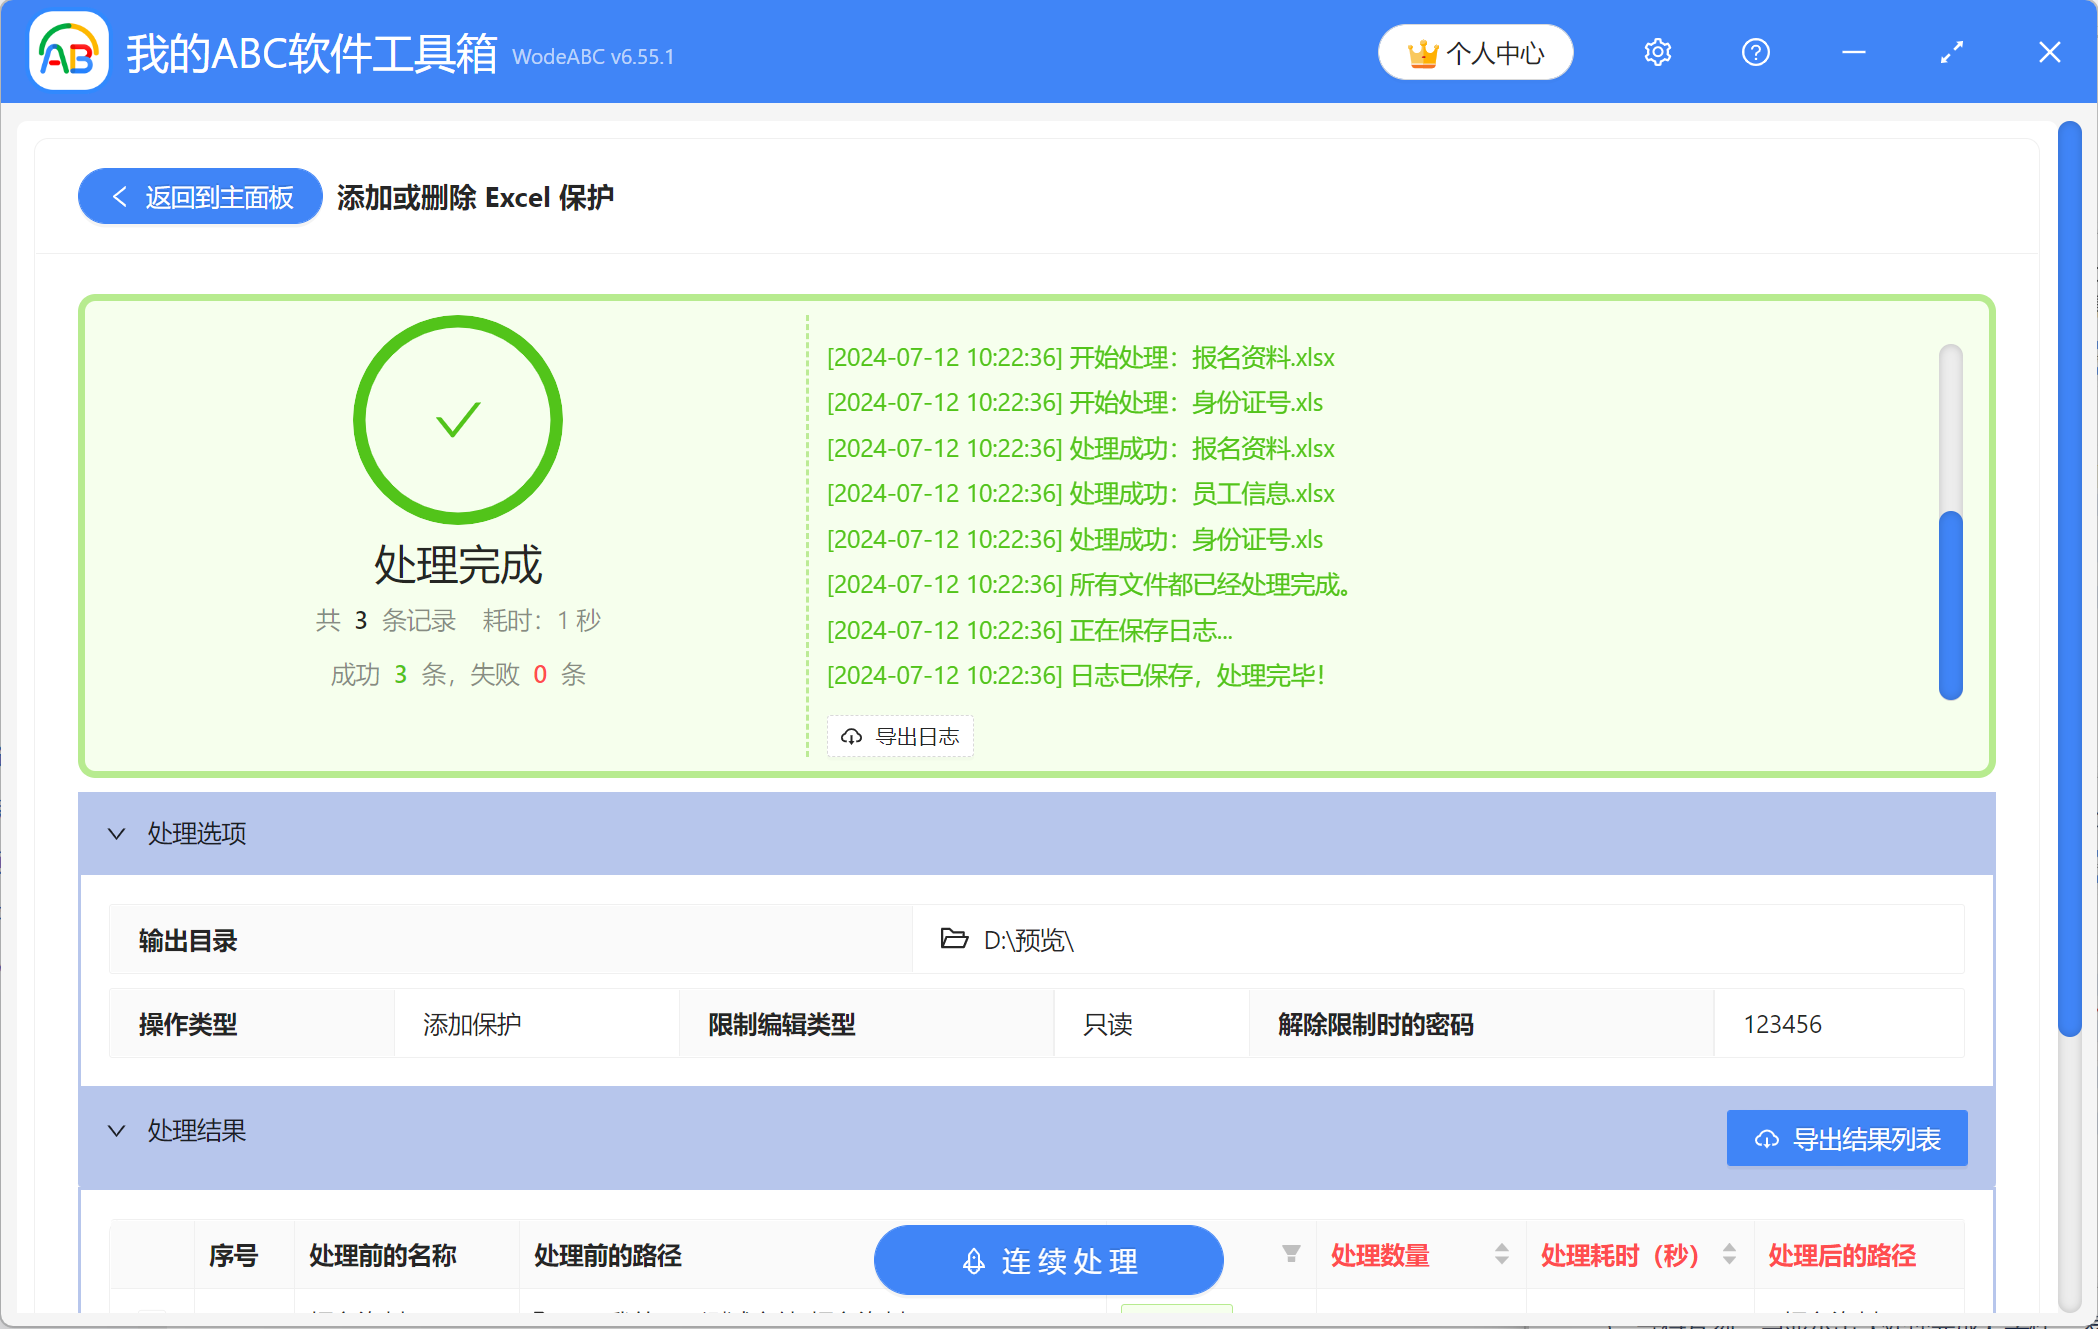
Task: Open settings via the gear icon
Action: 1657,52
